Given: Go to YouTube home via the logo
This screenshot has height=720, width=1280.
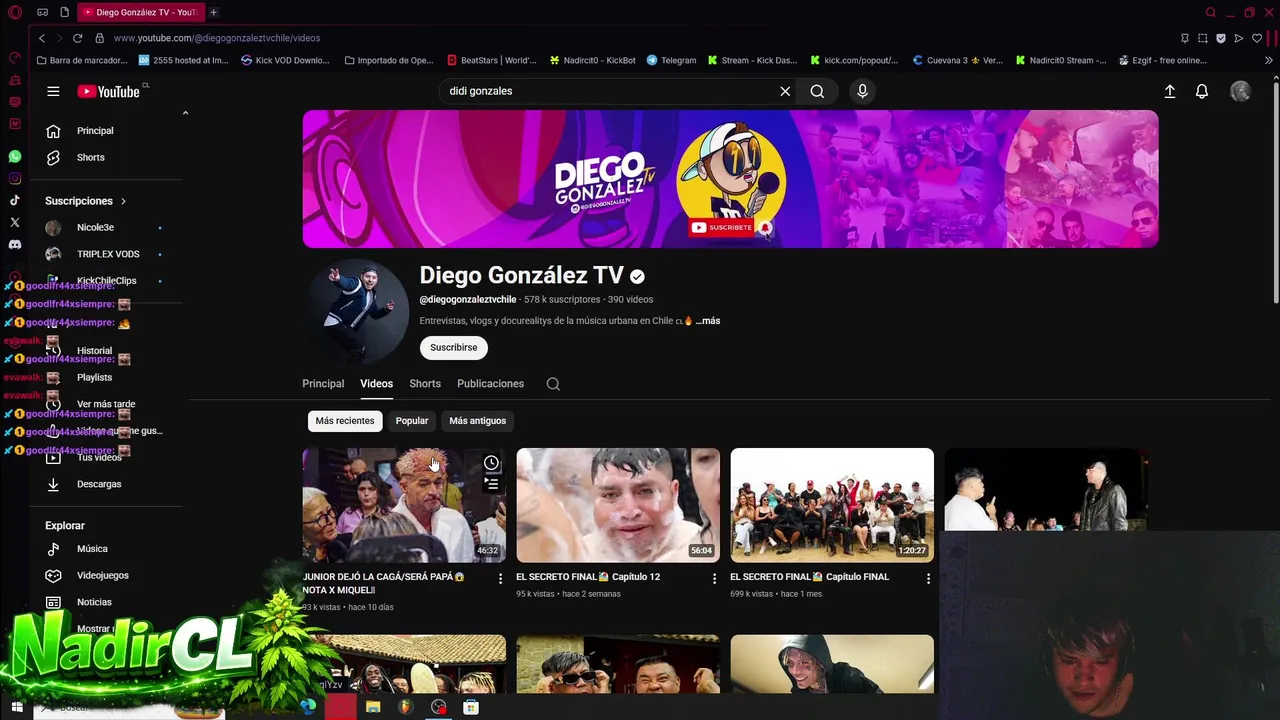Looking at the screenshot, I should click(108, 91).
